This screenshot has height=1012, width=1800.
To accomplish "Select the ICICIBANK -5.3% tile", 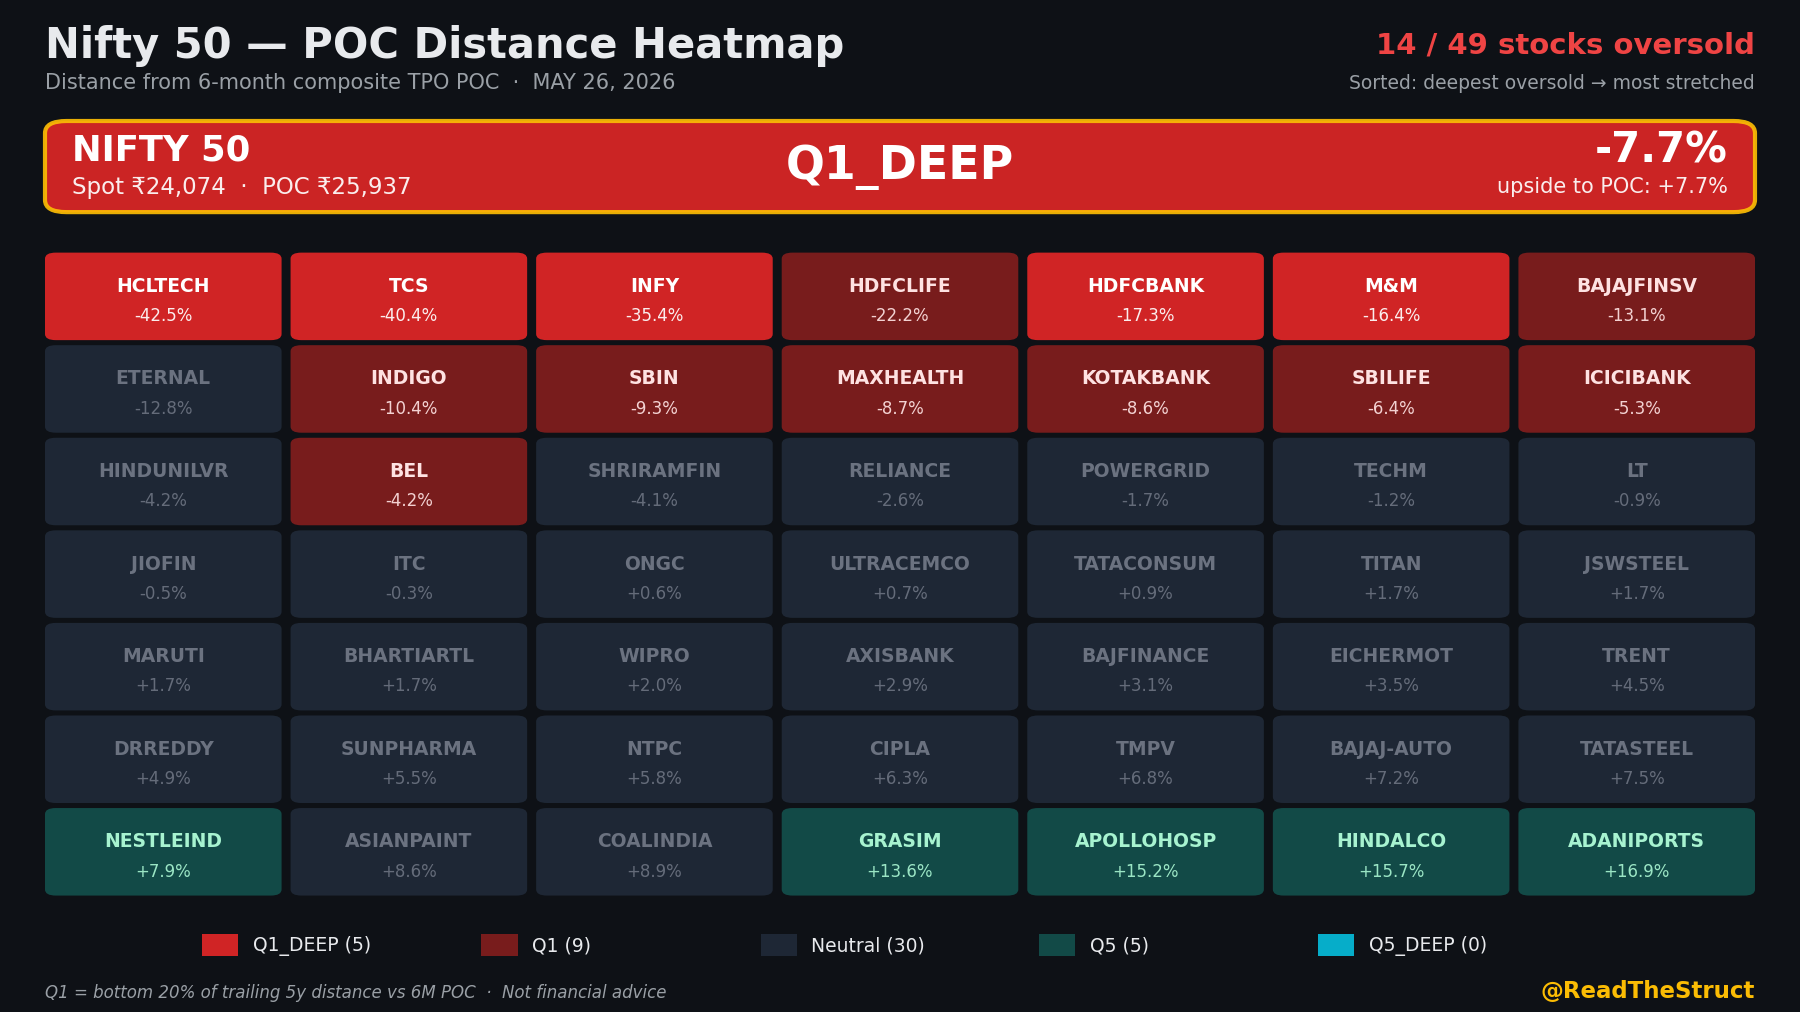I will (1636, 389).
